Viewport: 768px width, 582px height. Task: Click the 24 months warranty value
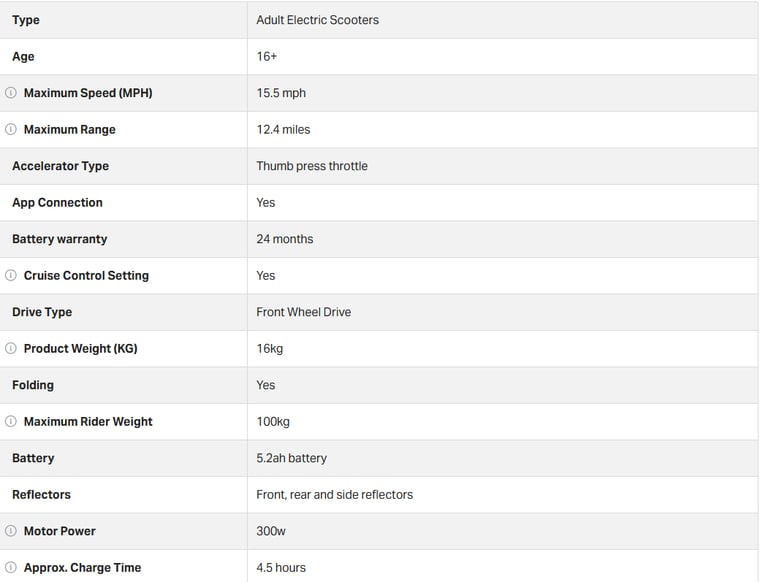(285, 239)
